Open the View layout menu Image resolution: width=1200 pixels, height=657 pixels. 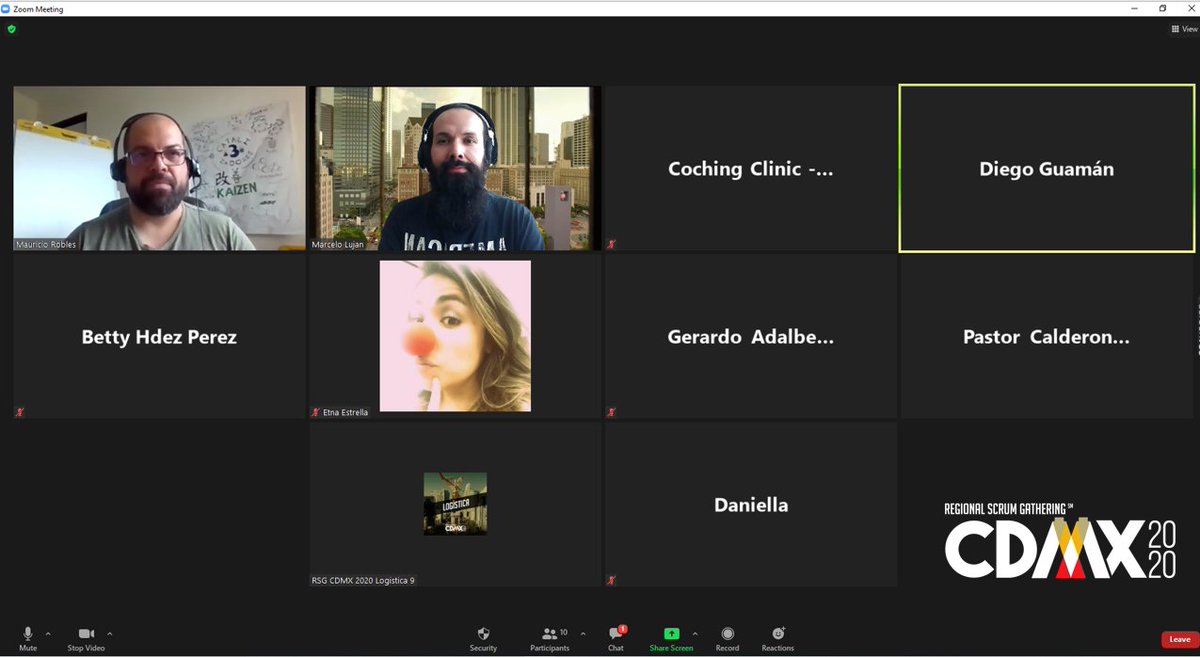1185,29
